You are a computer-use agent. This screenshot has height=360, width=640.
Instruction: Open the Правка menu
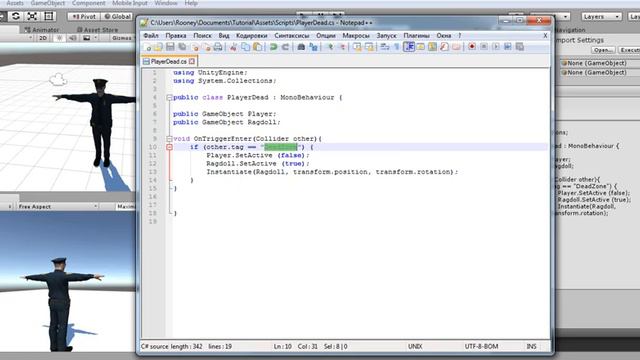click(176, 36)
